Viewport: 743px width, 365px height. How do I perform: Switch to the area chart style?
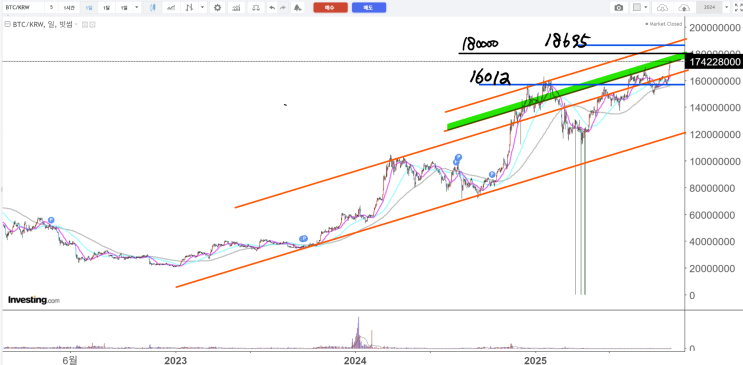(171, 8)
